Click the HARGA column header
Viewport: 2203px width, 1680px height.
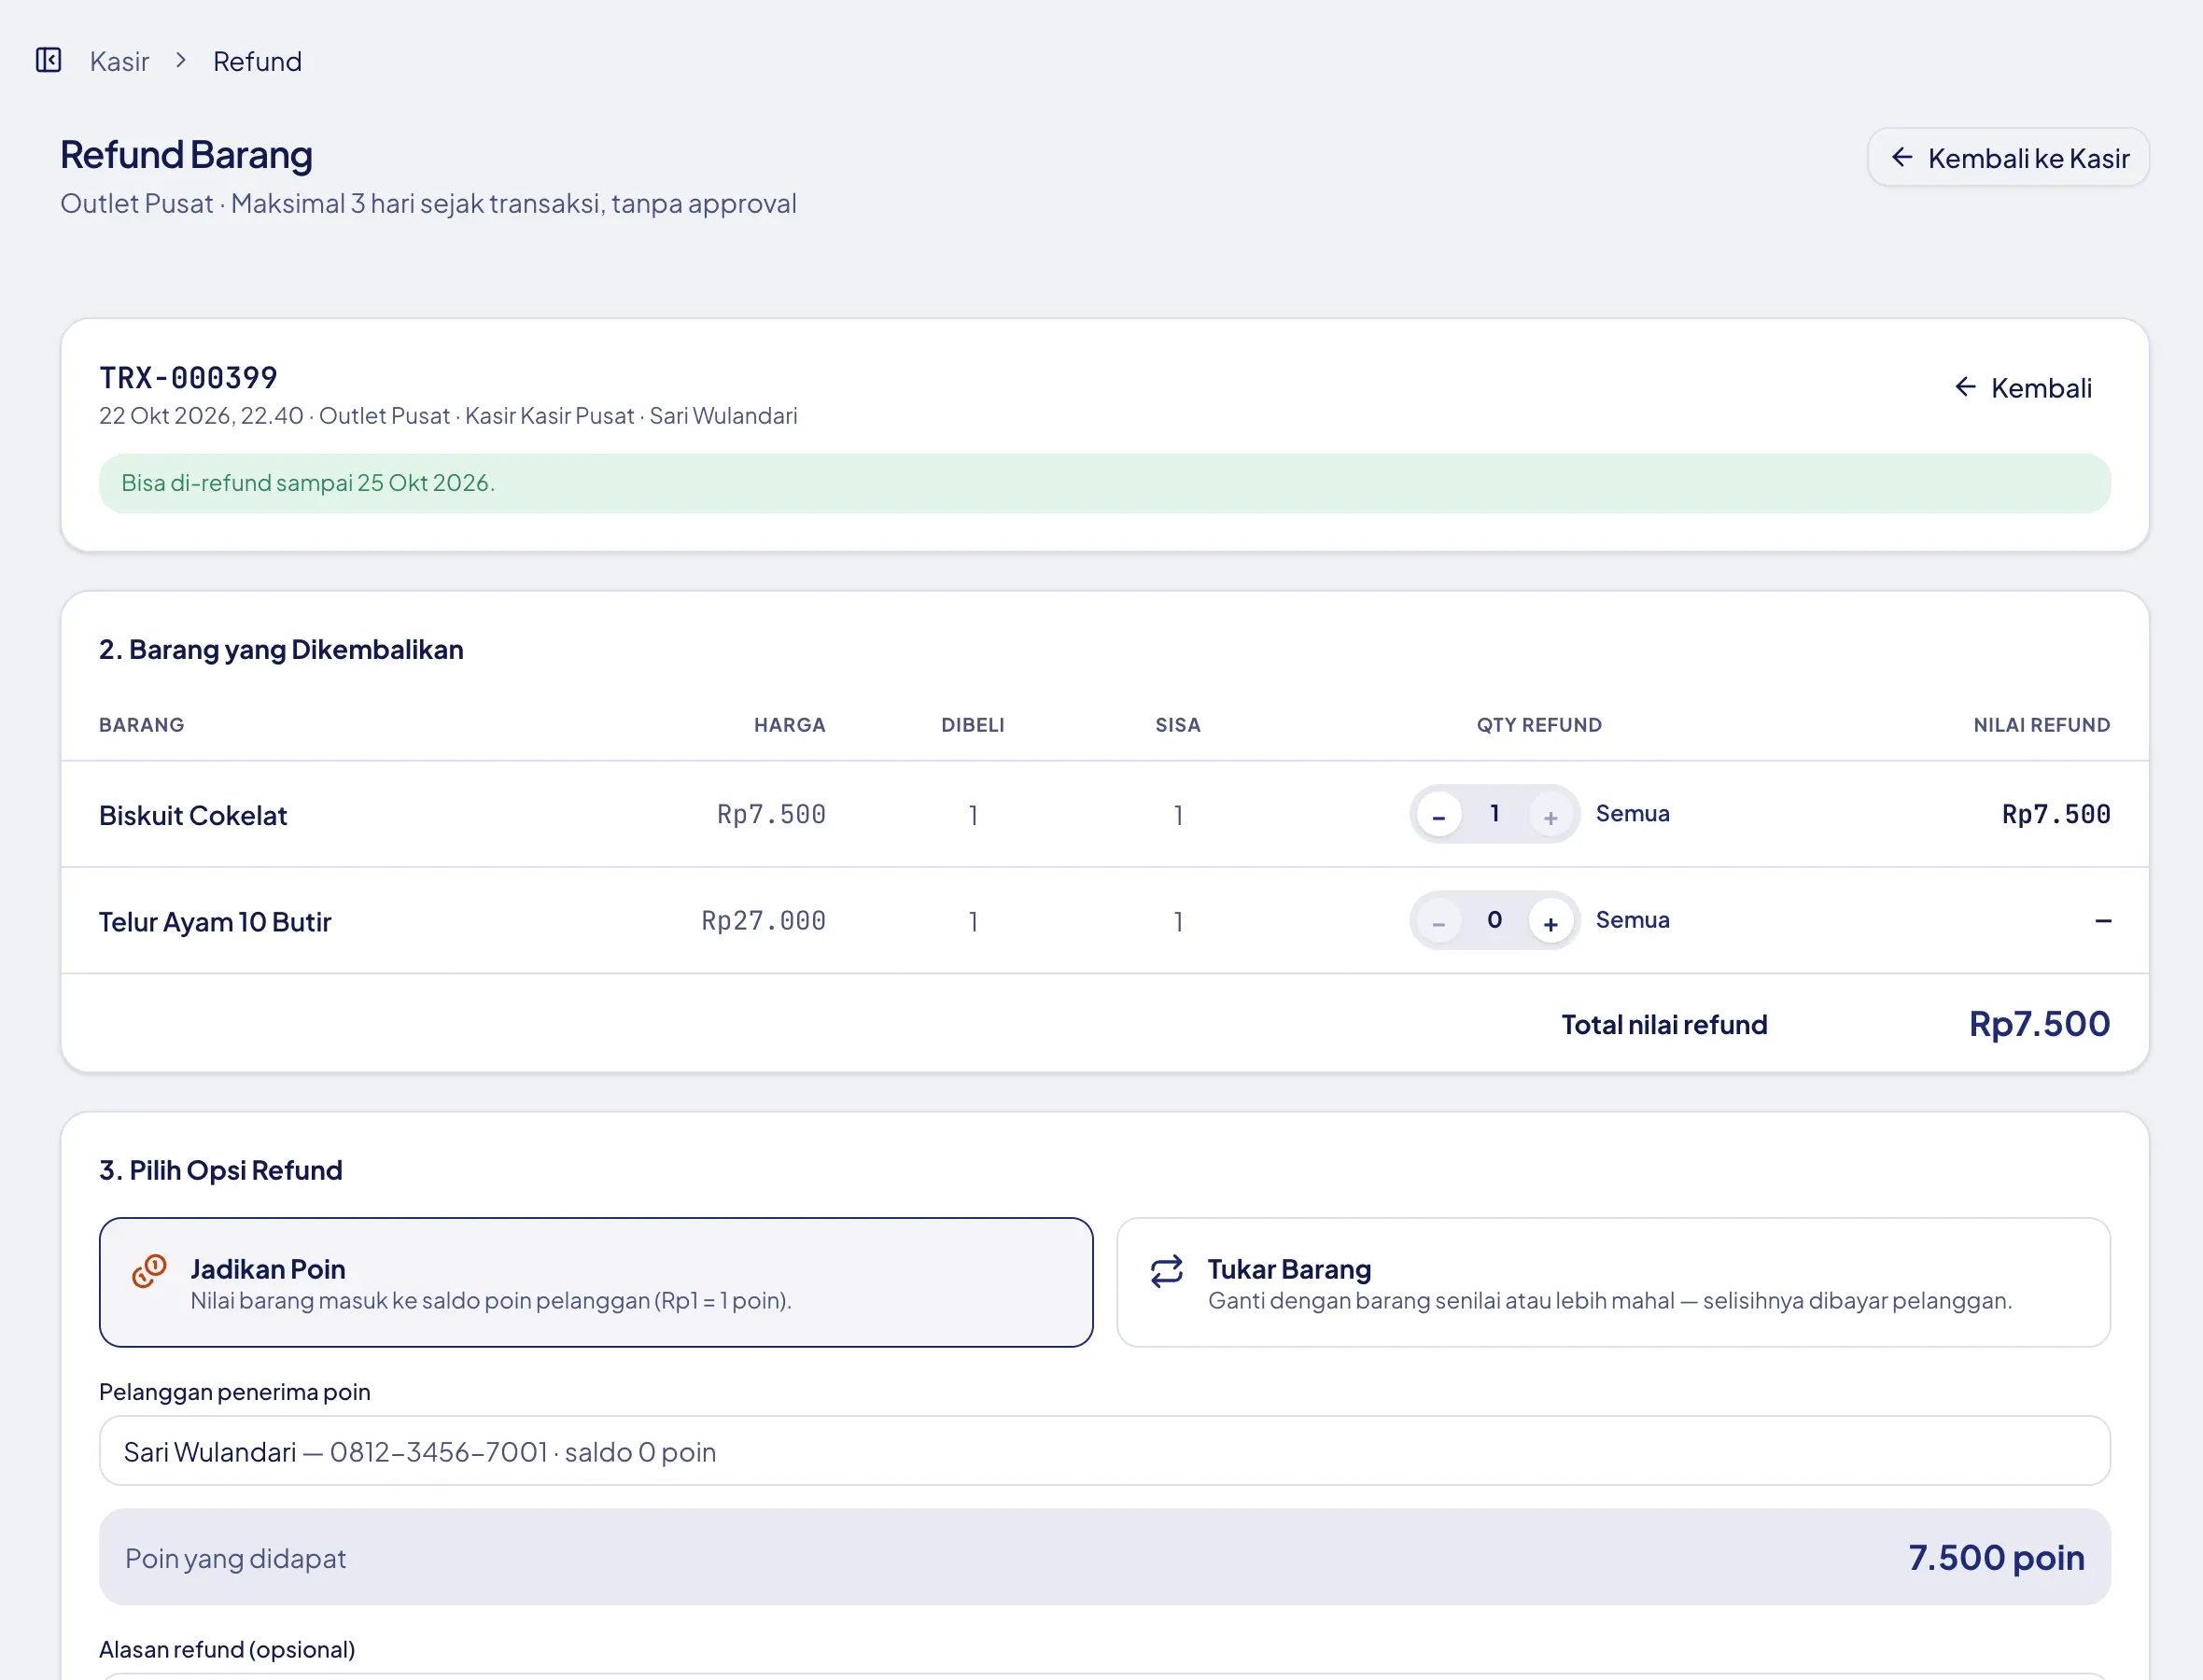789,725
